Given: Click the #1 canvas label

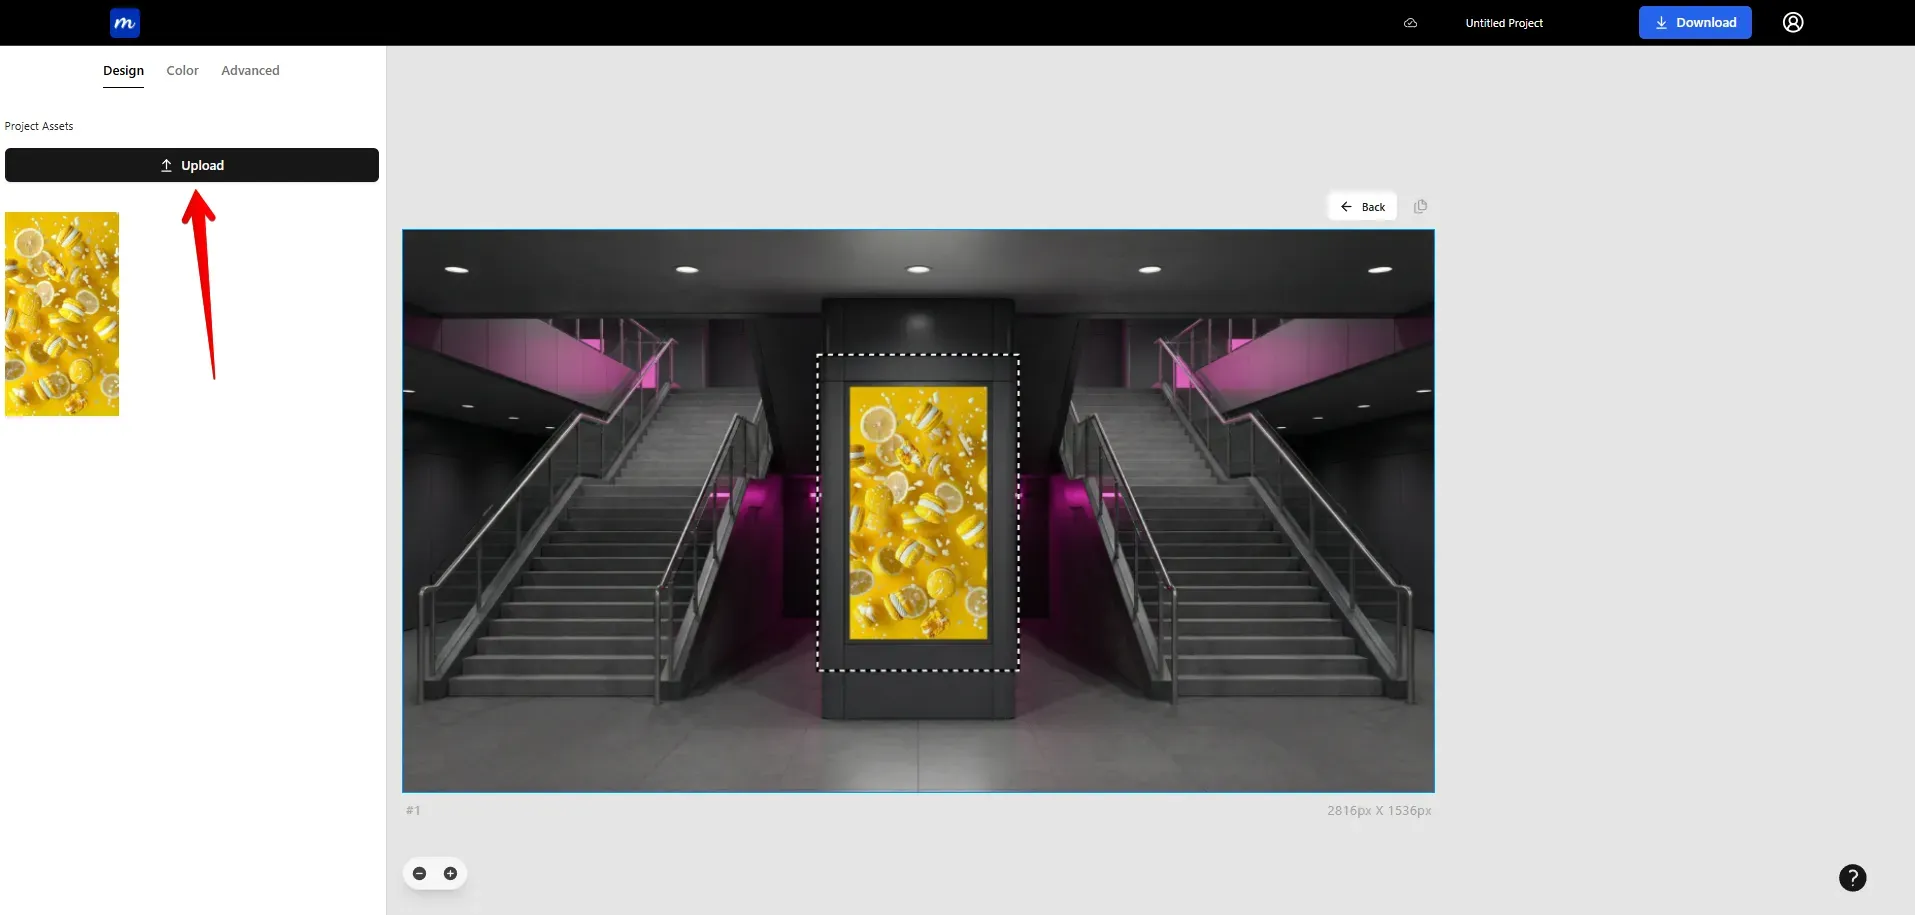Looking at the screenshot, I should coord(413,810).
